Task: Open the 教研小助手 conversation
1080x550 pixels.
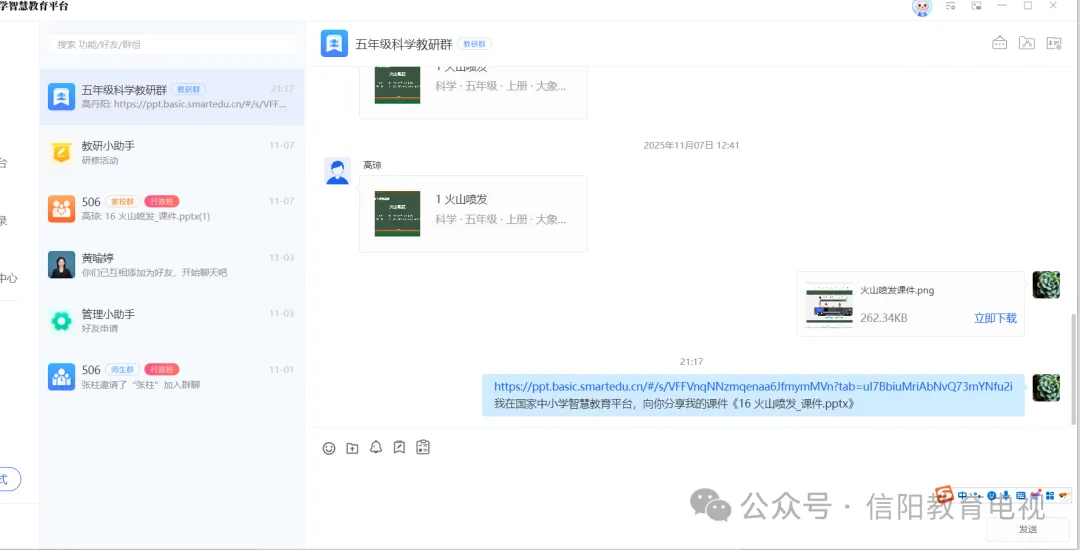Action: [172, 153]
